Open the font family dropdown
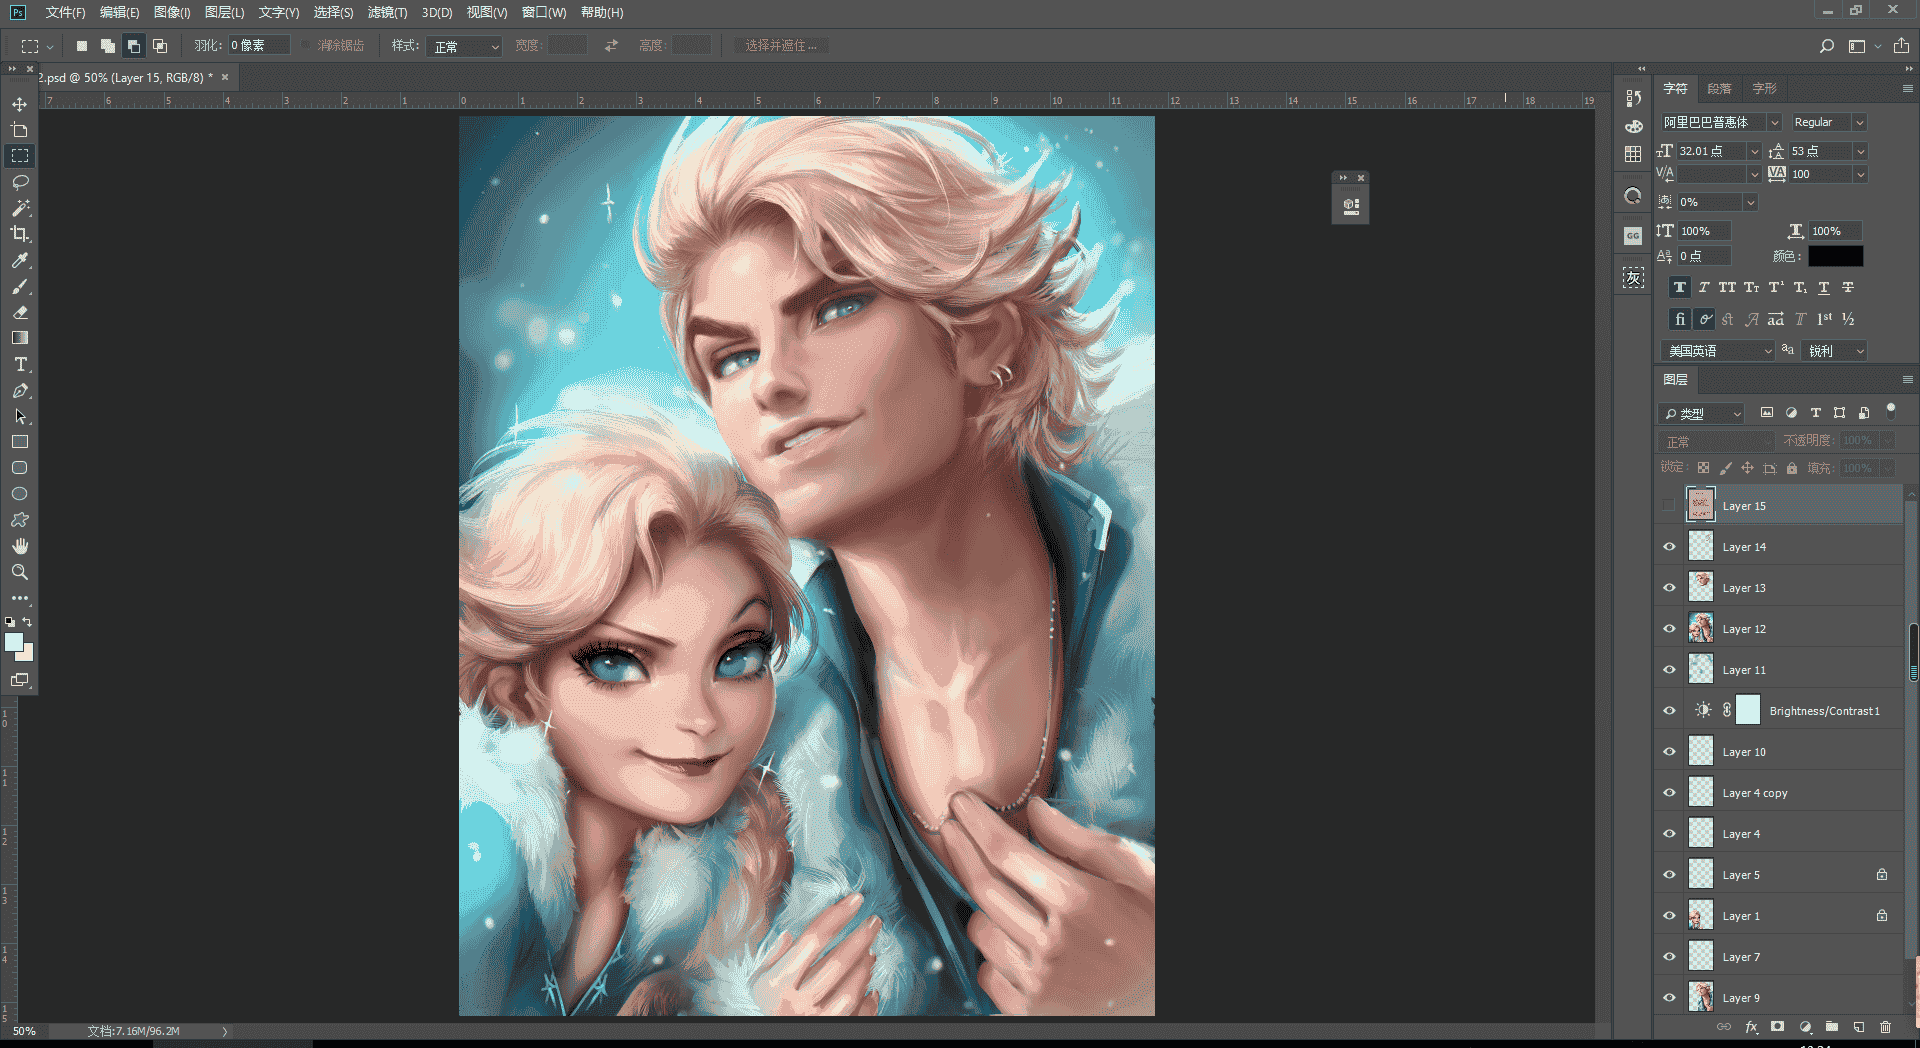Screen dimensions: 1920x1048 pos(1773,122)
